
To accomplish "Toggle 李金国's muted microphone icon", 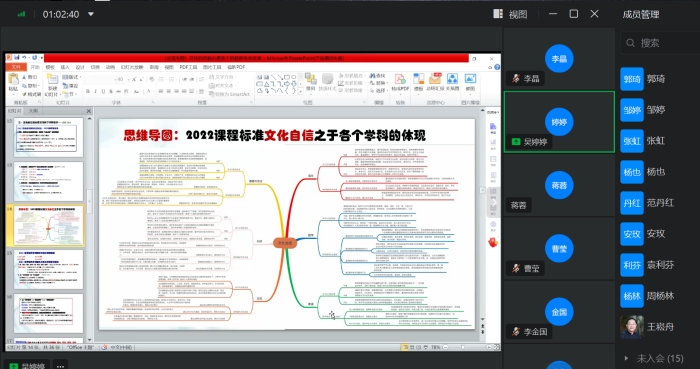I will pyautogui.click(x=516, y=332).
